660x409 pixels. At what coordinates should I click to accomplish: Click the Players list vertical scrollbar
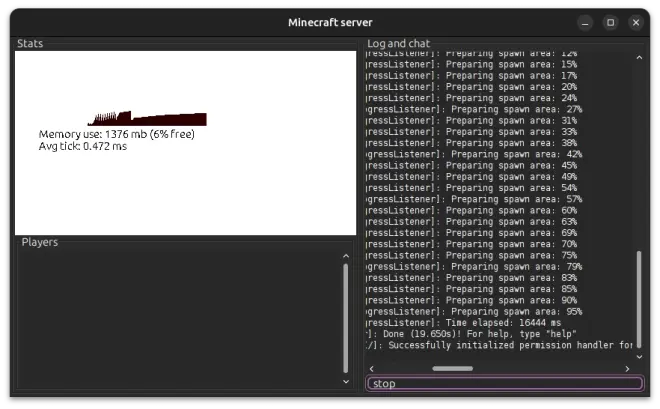tap(346, 319)
